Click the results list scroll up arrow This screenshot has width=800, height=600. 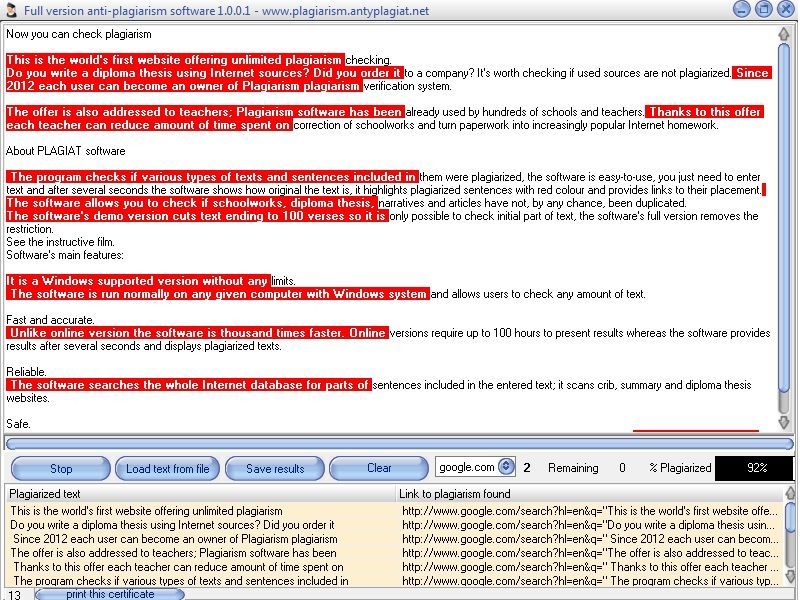(790, 493)
